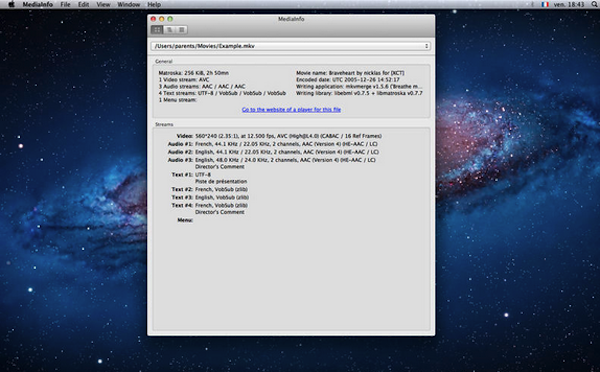Open the MediaInfo application menu
The height and width of the screenshot is (372, 600).
tap(38, 5)
